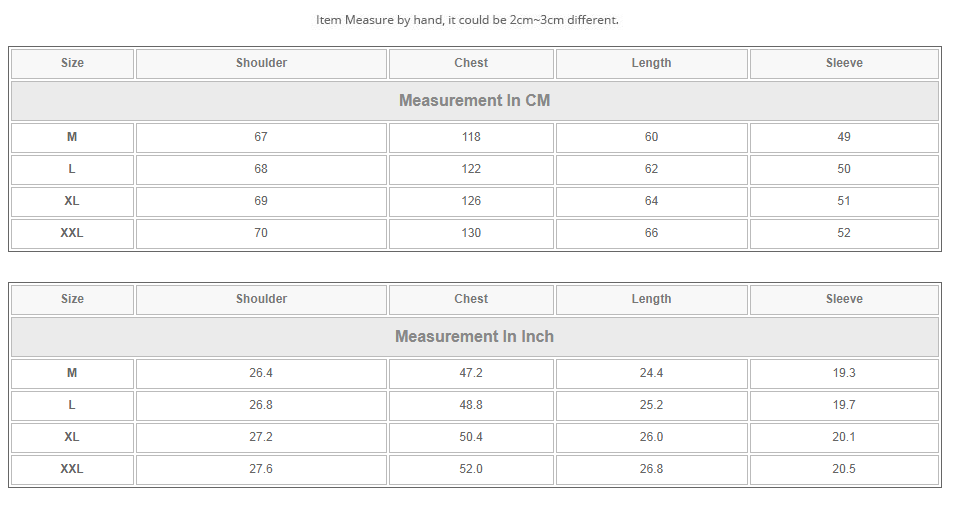Select the XXL size row label in CM table
This screenshot has width=954, height=510.
[72, 233]
